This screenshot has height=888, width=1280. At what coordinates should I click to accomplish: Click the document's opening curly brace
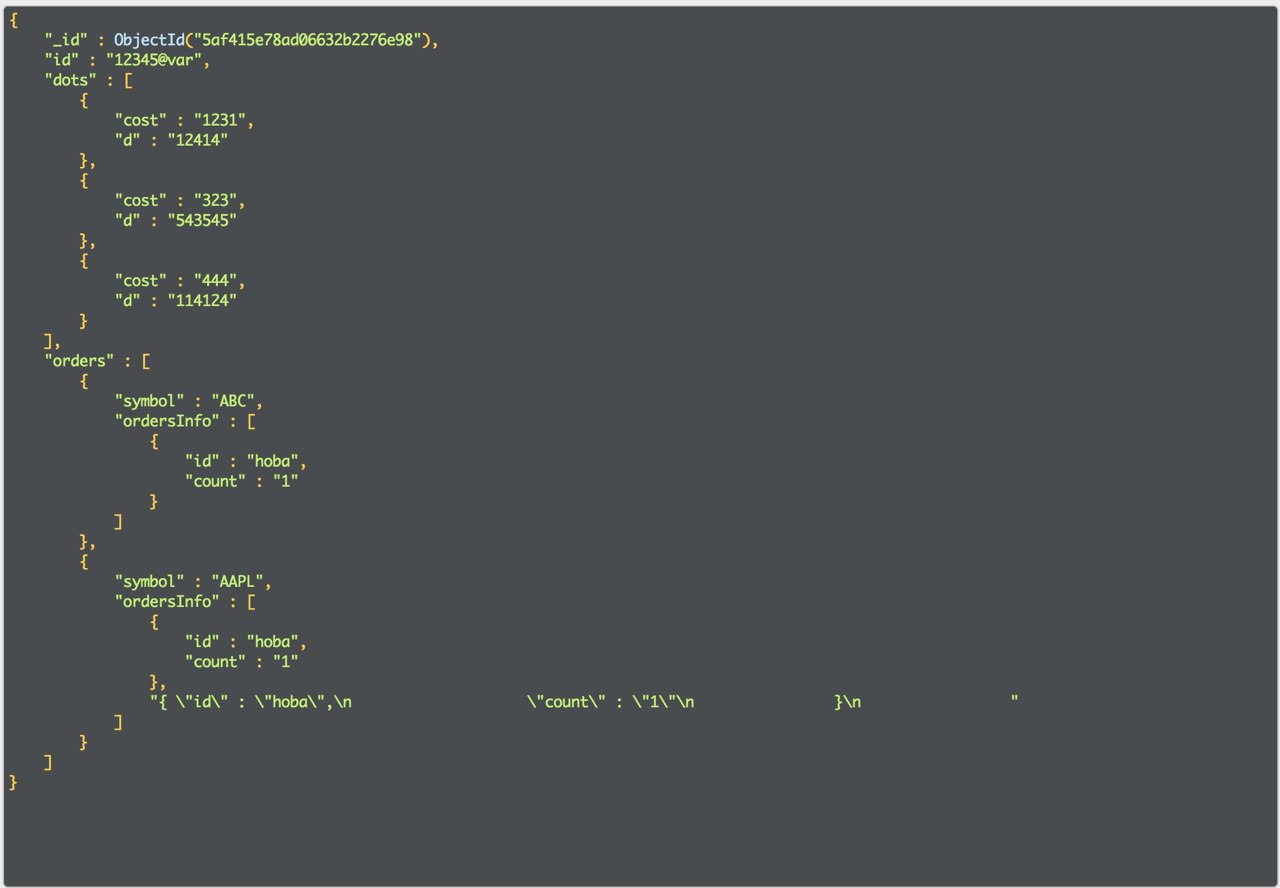pyautogui.click(x=13, y=20)
